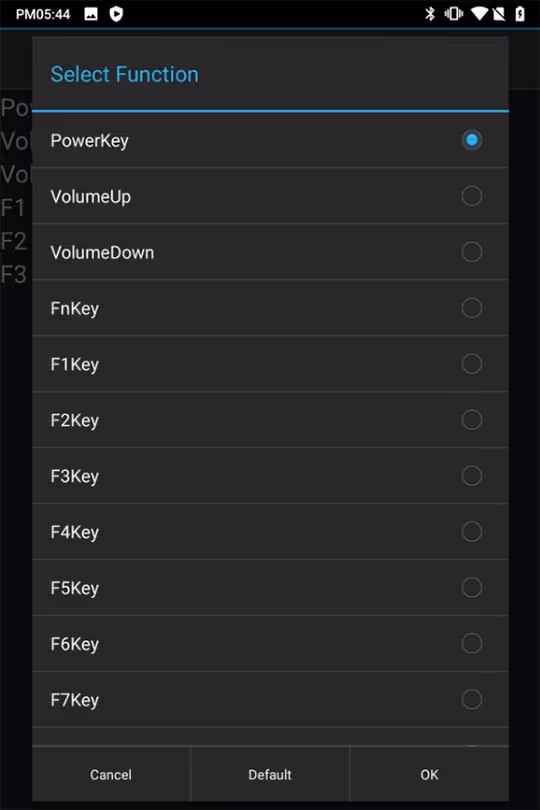This screenshot has width=540, height=810.
Task: Tap the Bluetooth status bar icon
Action: [x=429, y=13]
